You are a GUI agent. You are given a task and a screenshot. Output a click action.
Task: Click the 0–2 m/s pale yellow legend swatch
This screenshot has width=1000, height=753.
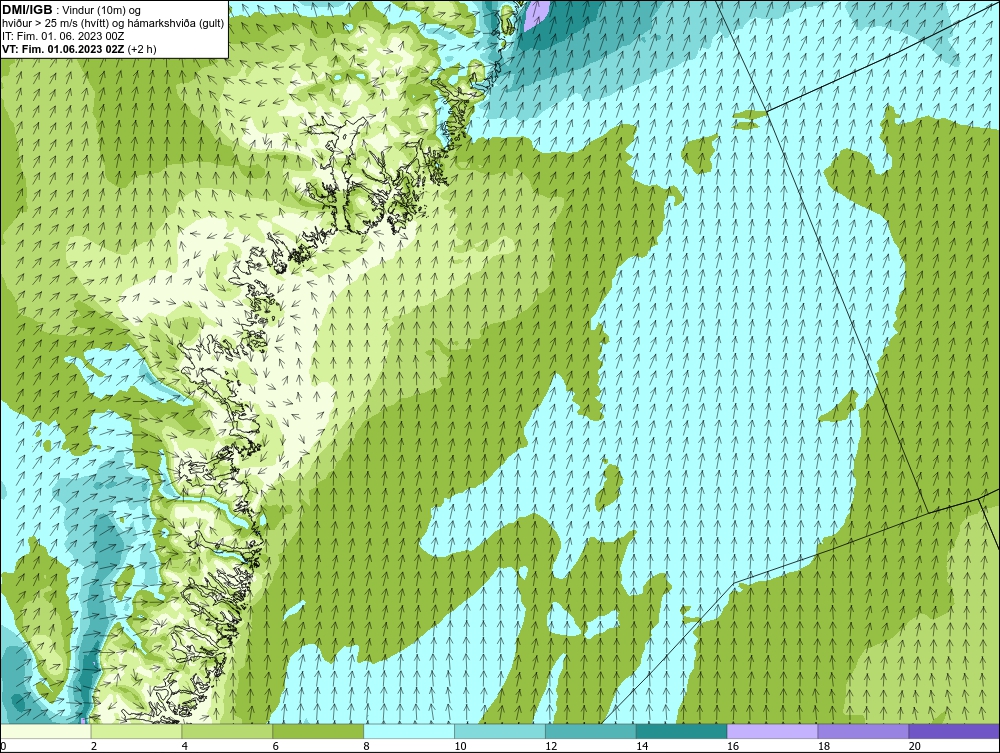coord(46,731)
